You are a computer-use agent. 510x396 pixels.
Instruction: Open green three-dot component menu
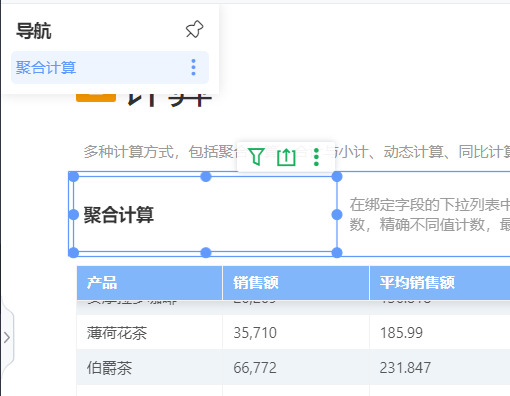316,157
